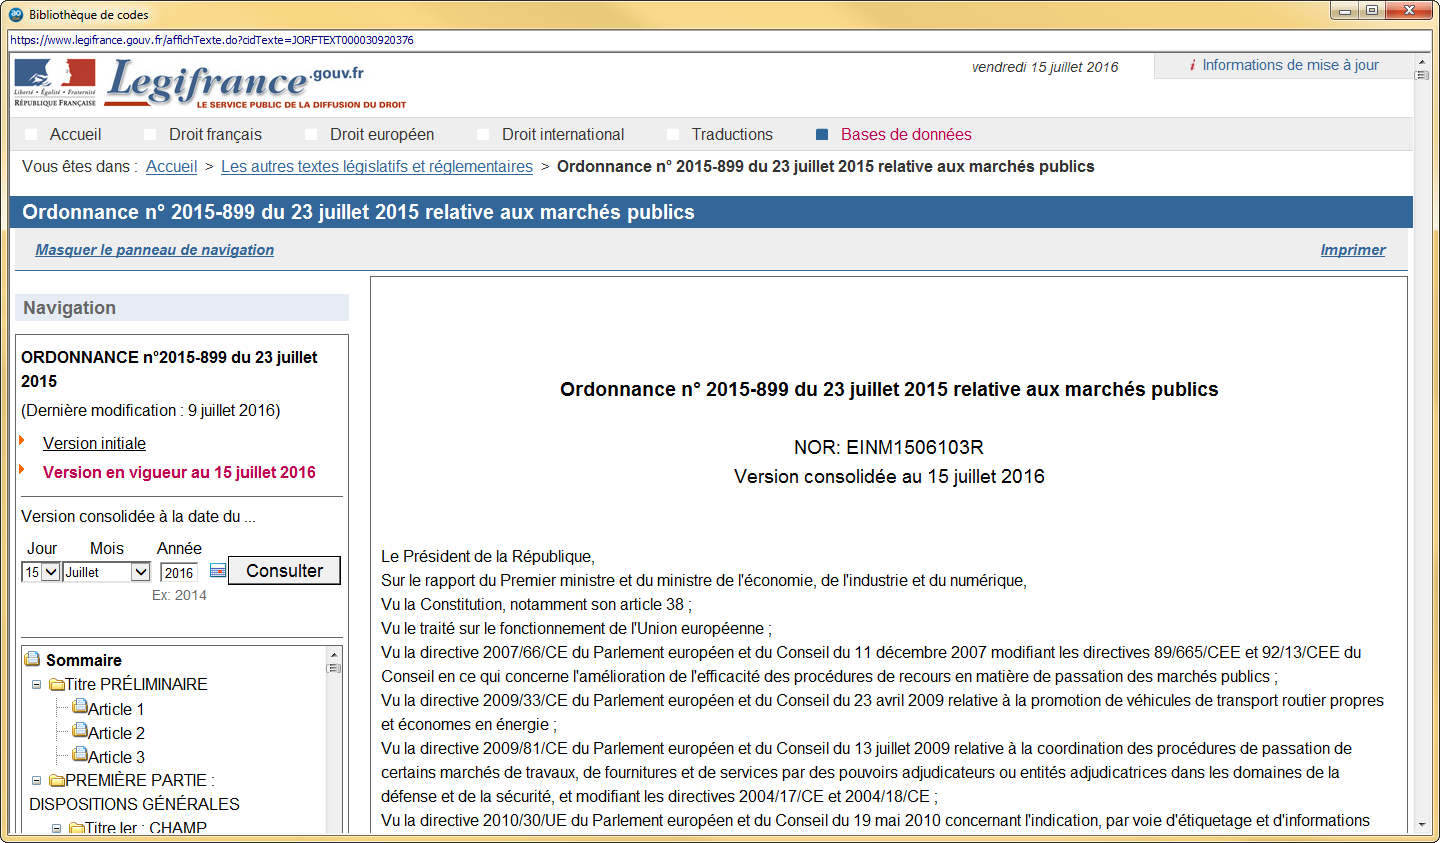Click the République Française Marianne logo
The image size is (1440, 843).
[x=55, y=83]
